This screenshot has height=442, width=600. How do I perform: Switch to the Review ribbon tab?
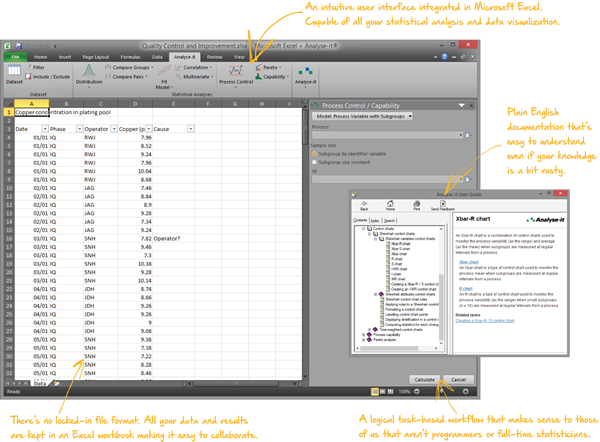(x=215, y=57)
